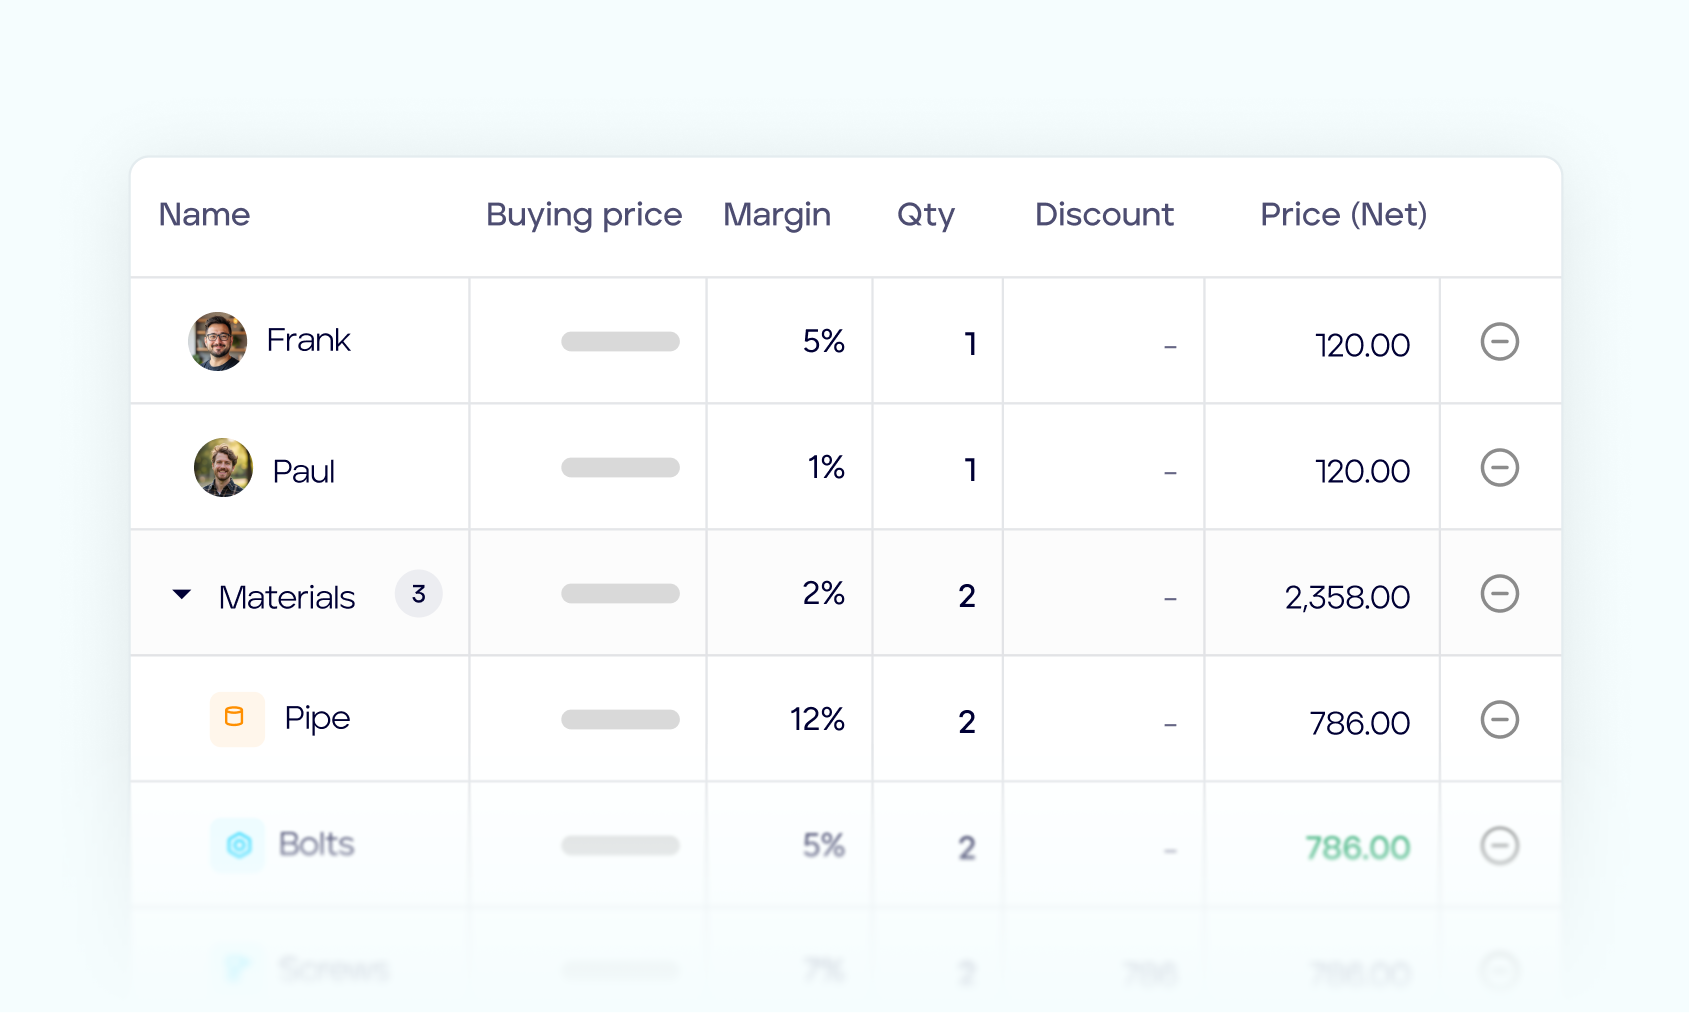Click Pipe's quantity value 2
1689x1013 pixels.
click(x=967, y=722)
